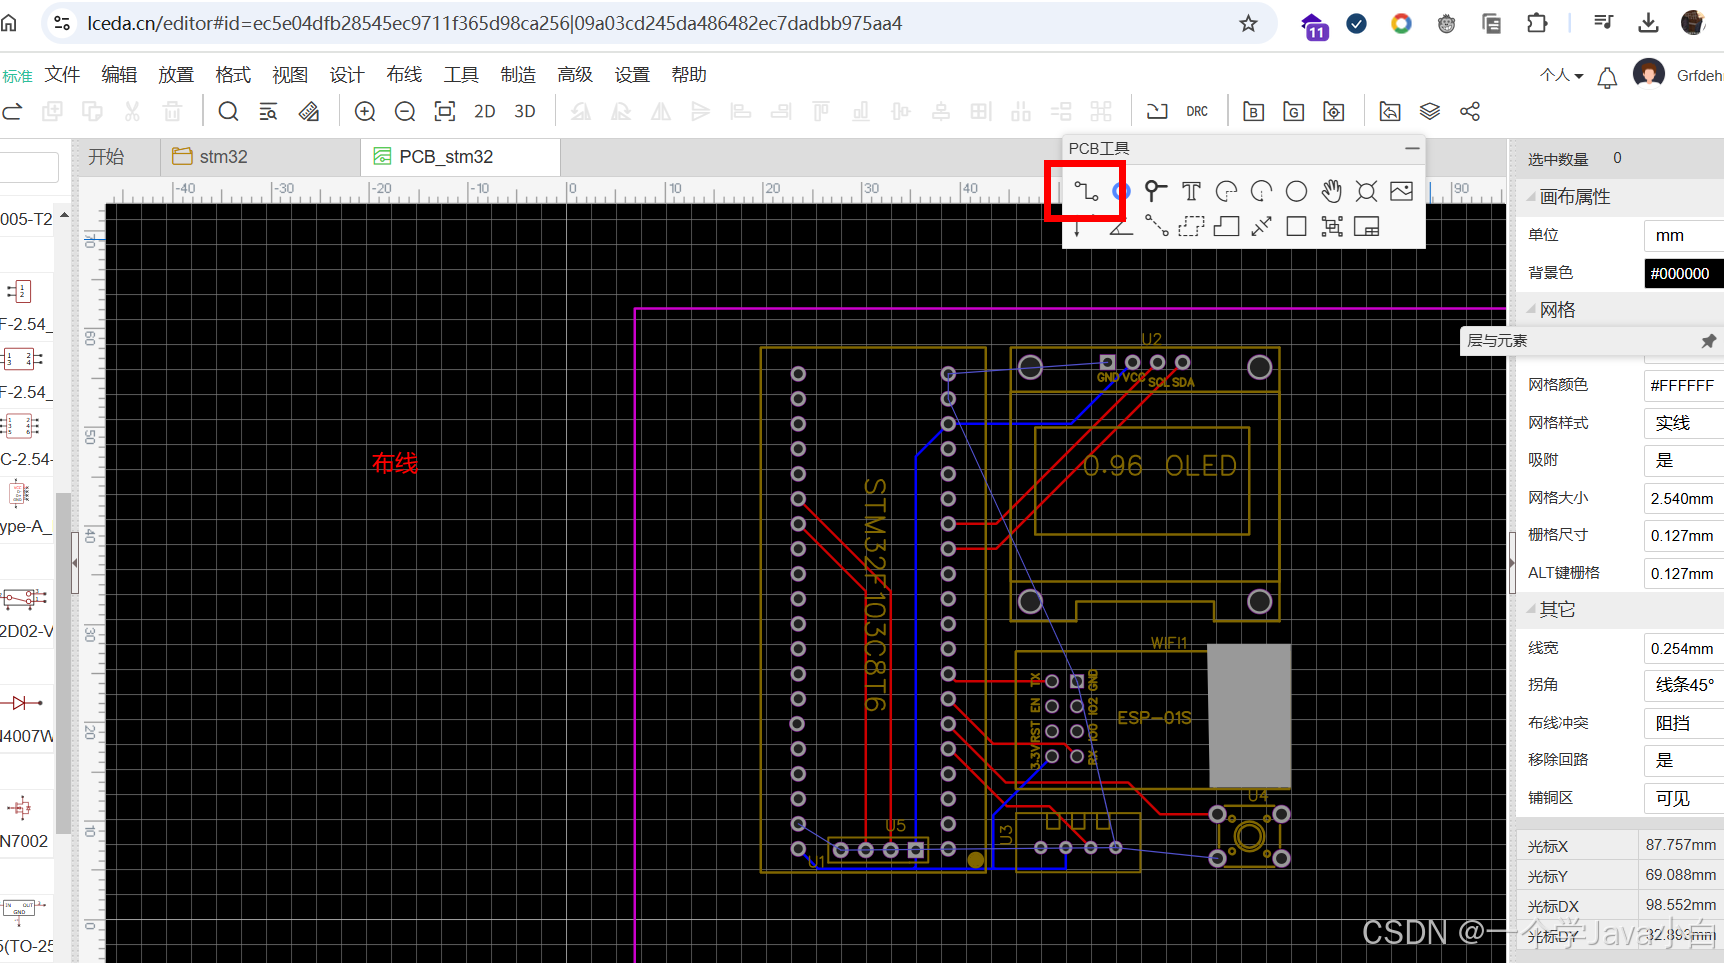Select the Via tool in PCB tools
The image size is (1724, 963).
[x=1155, y=191]
